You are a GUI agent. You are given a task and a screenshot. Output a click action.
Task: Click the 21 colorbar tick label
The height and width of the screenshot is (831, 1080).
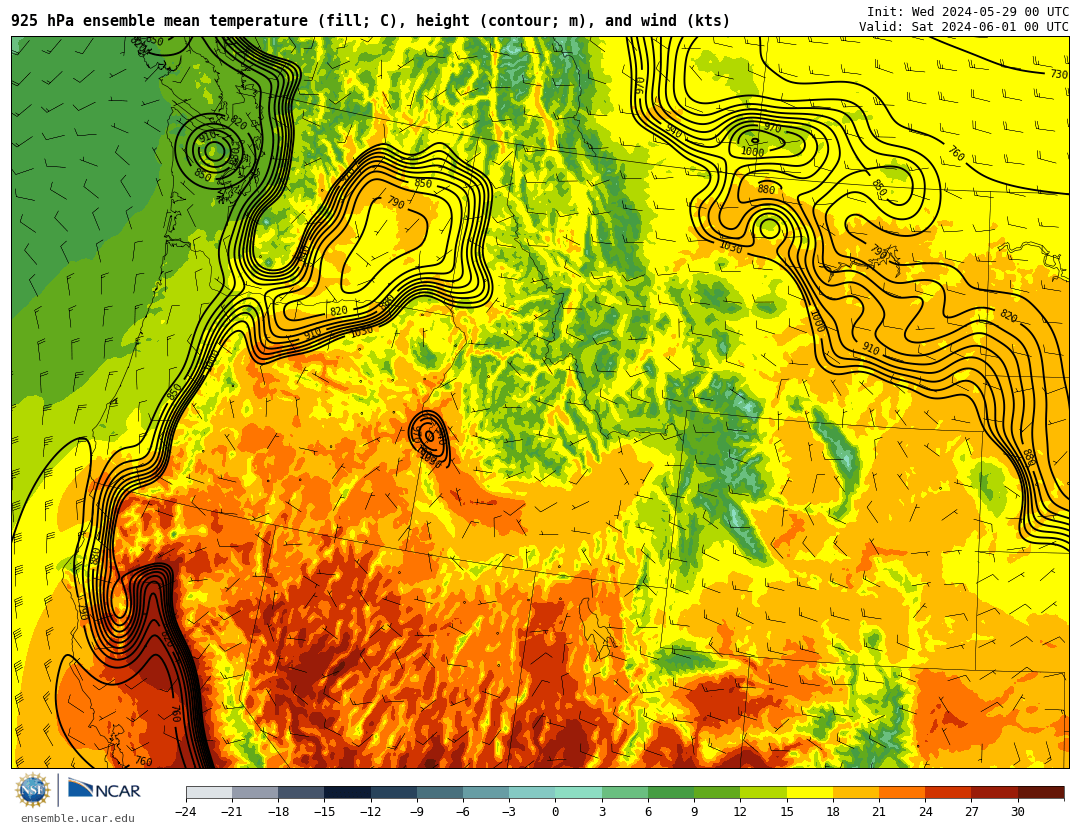[x=879, y=812]
